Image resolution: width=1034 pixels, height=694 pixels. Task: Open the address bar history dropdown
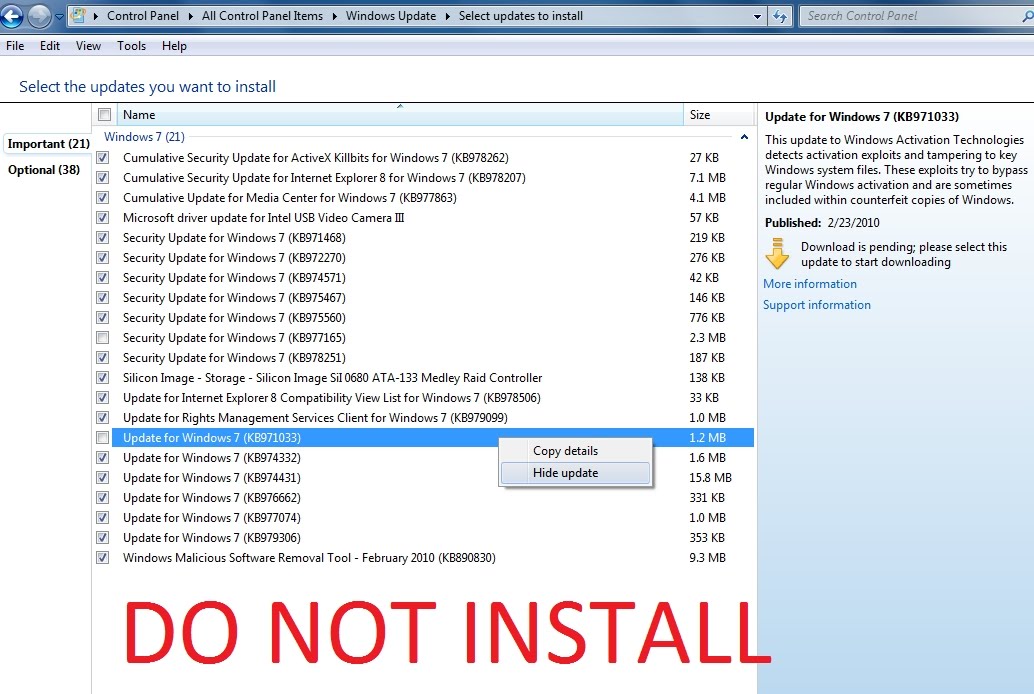[757, 16]
